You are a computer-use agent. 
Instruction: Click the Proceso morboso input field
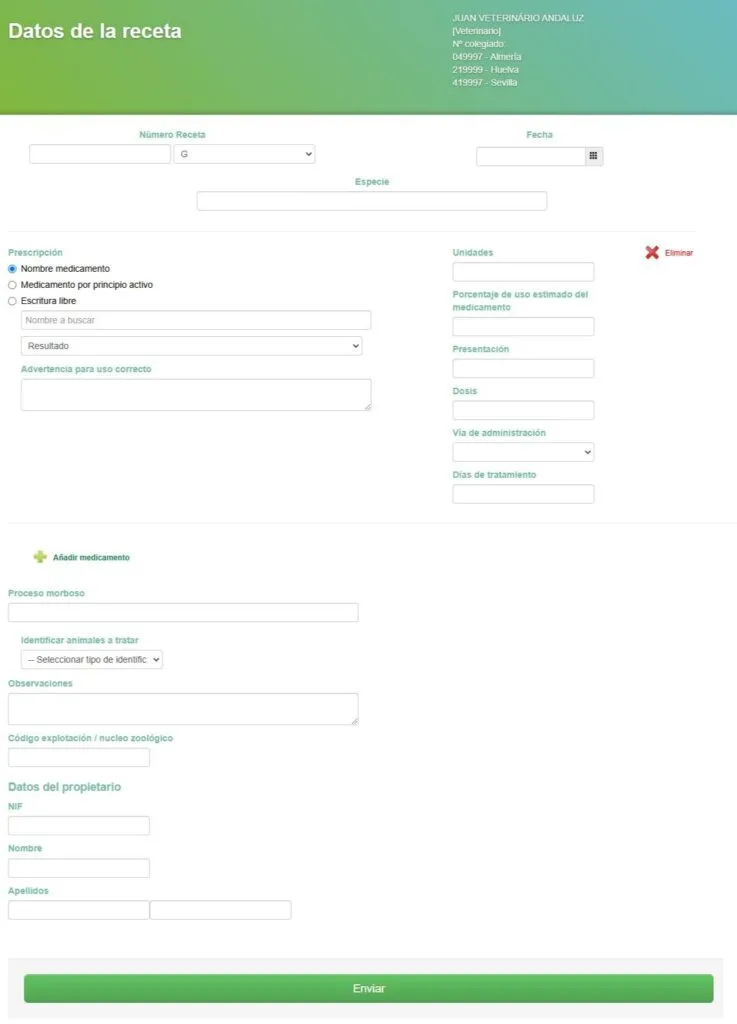click(183, 613)
